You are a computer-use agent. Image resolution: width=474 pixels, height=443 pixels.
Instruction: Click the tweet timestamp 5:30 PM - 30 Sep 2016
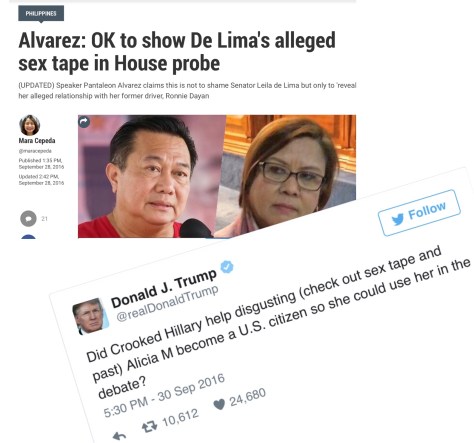(164, 396)
